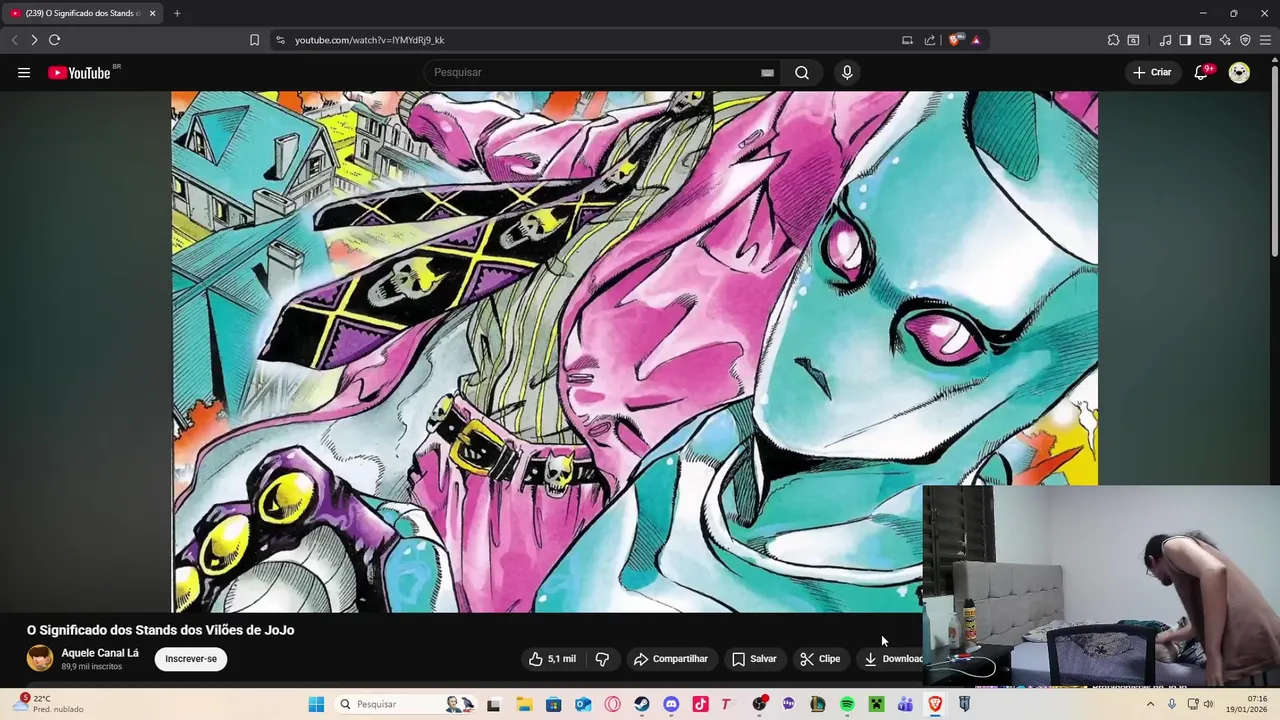Open Outlook from the taskbar
This screenshot has width=1280, height=720.
(x=583, y=704)
